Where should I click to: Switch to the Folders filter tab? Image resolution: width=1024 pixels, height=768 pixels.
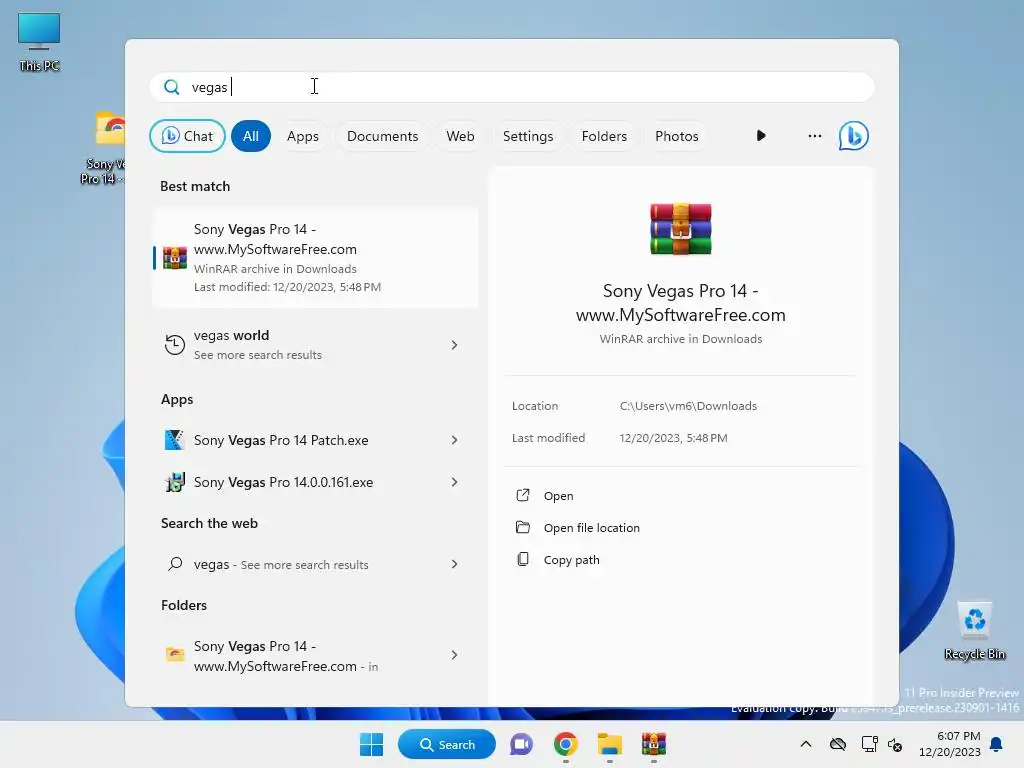click(x=604, y=136)
